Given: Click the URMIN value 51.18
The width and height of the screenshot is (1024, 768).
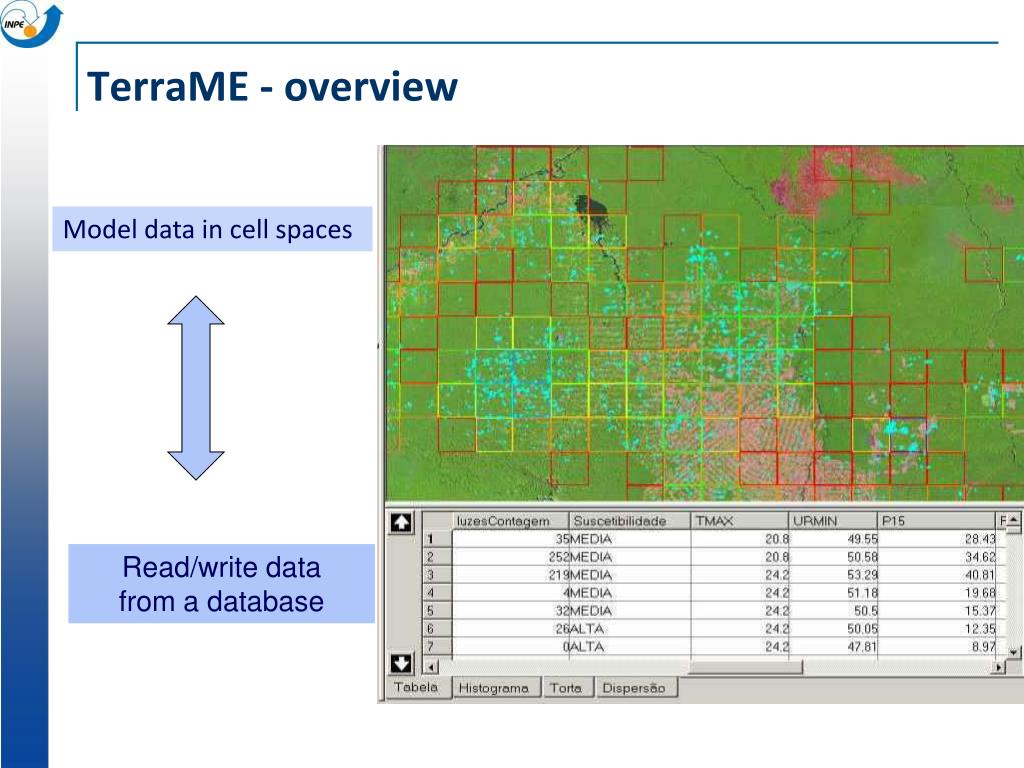Looking at the screenshot, I should click(x=862, y=593).
